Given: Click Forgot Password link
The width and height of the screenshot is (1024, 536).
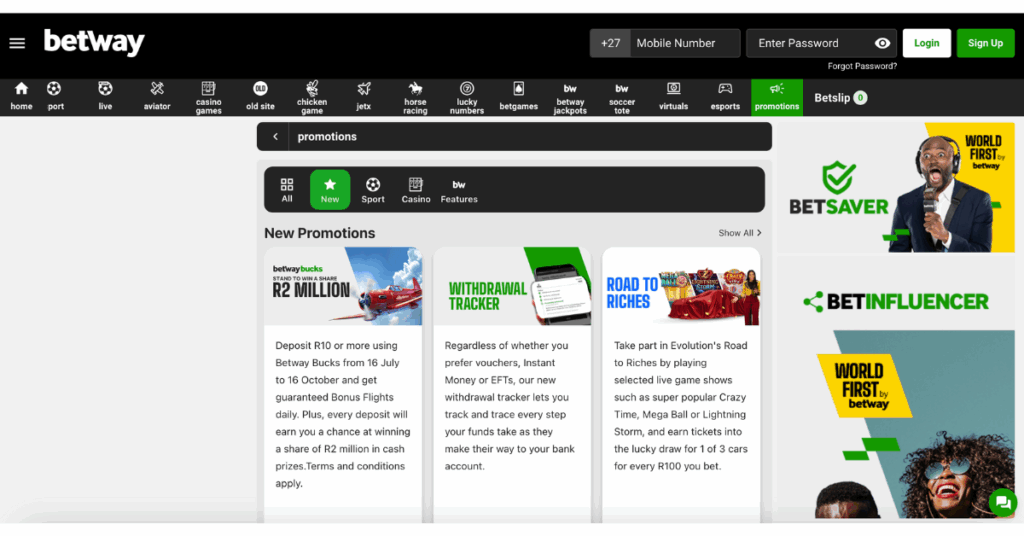Looking at the screenshot, I should coord(862,66).
